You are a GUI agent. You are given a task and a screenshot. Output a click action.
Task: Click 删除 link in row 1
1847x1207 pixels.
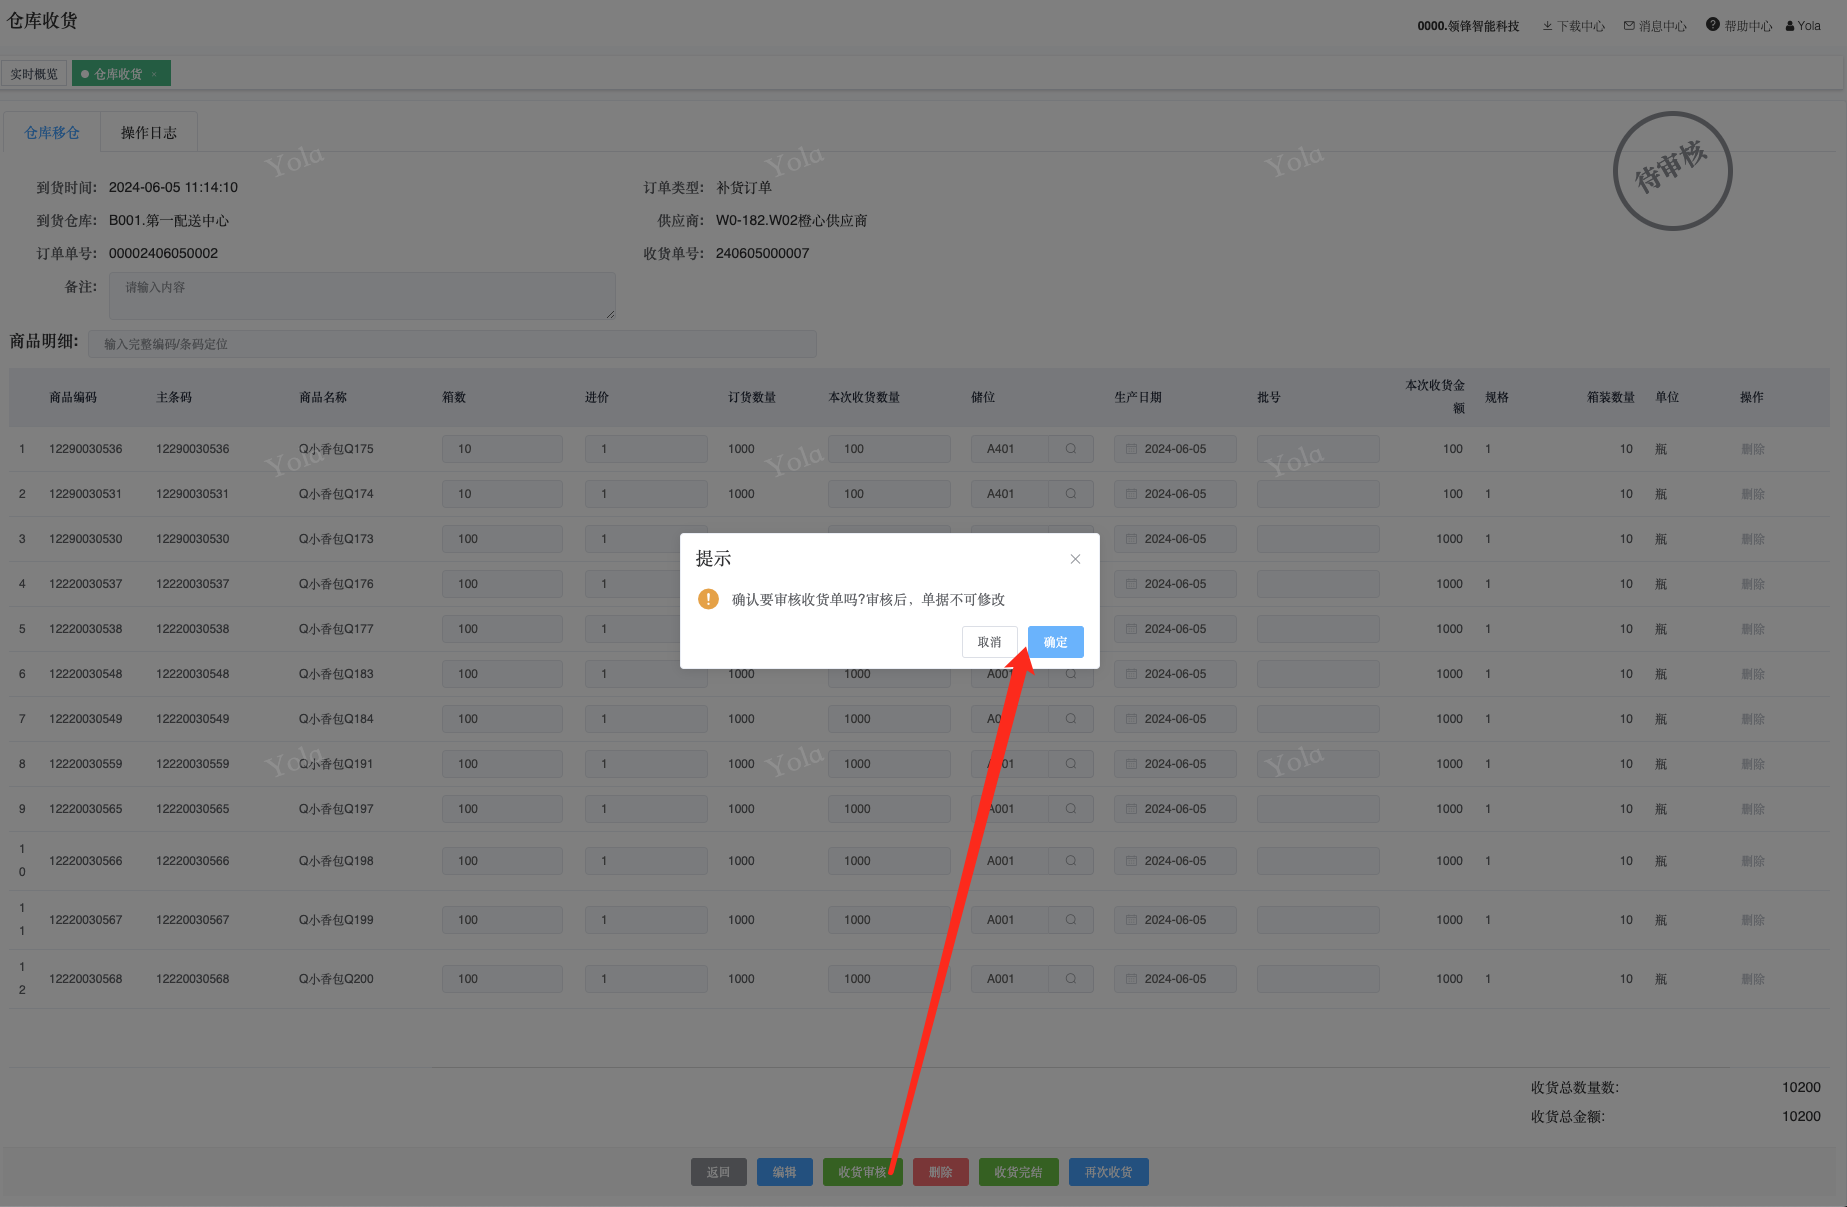pos(1752,449)
